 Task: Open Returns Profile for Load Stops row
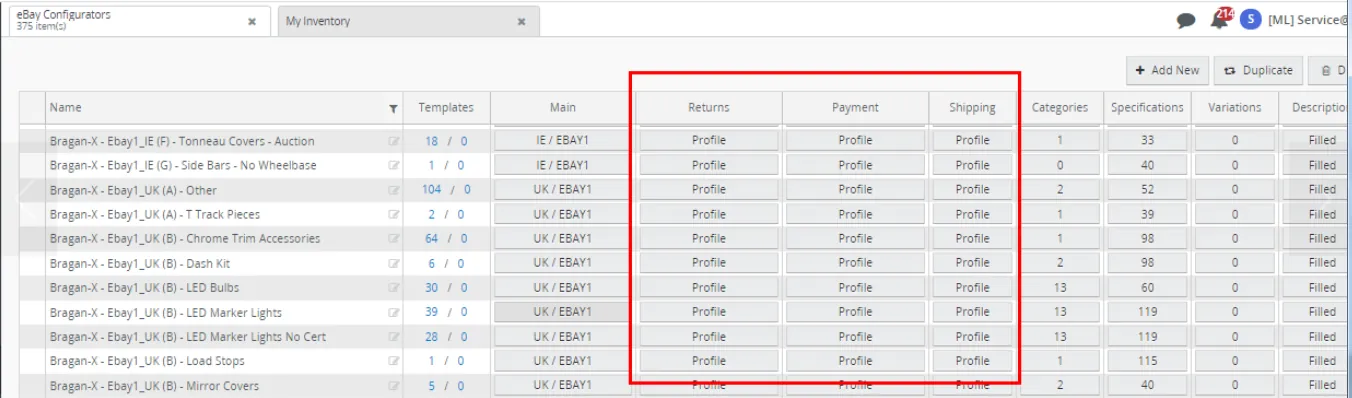point(709,360)
